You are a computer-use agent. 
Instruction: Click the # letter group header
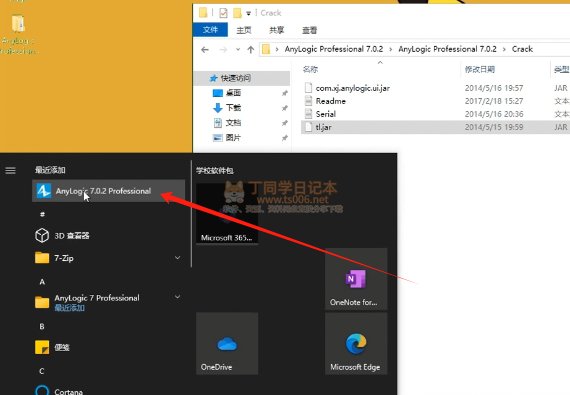click(x=42, y=214)
